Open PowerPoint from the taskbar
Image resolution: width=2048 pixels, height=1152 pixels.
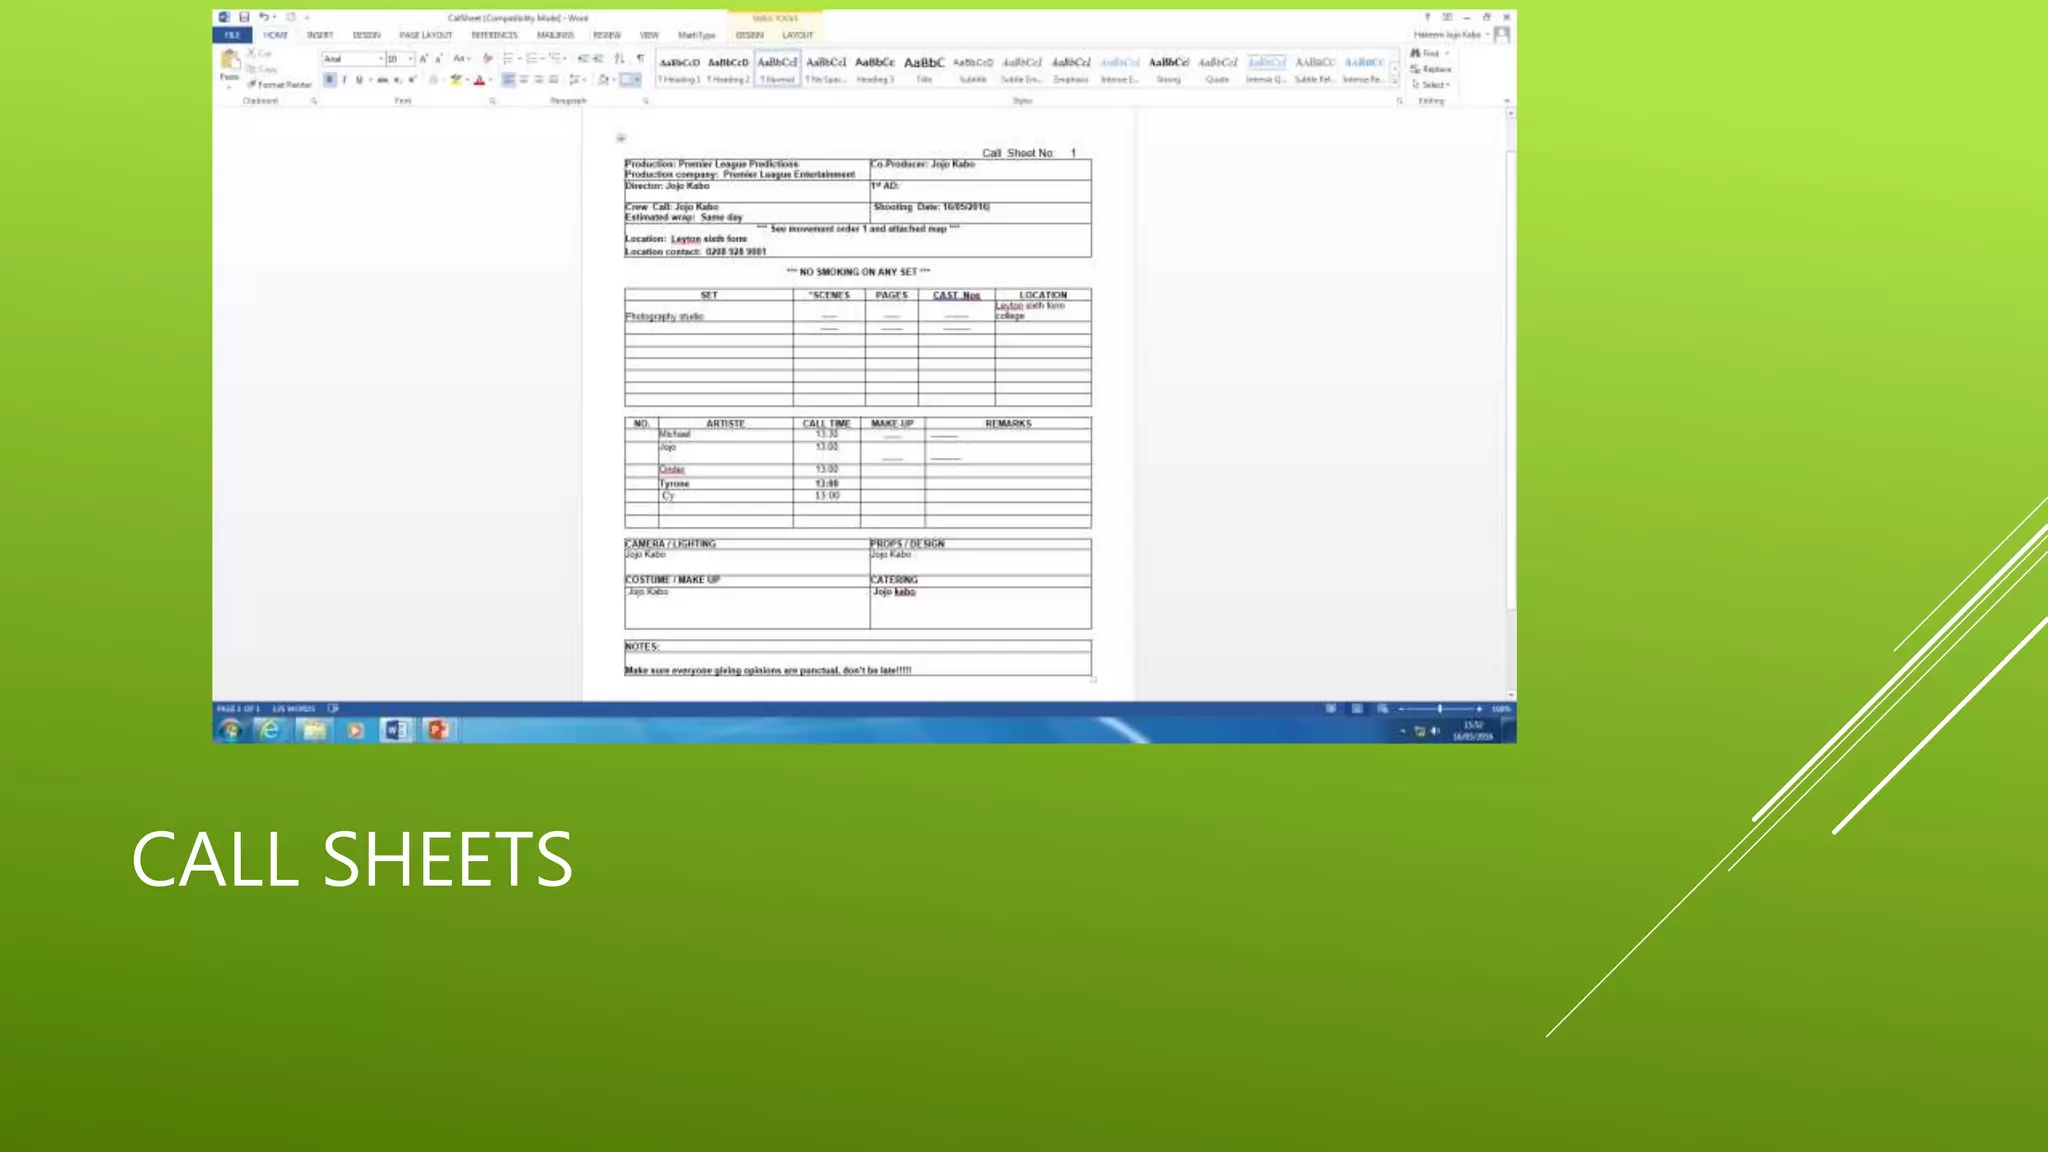437,731
